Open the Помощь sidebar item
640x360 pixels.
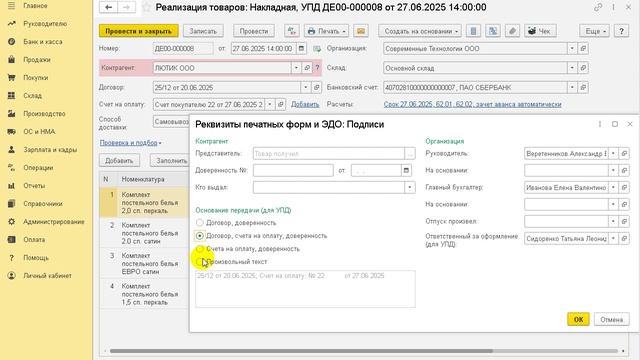[x=36, y=258]
